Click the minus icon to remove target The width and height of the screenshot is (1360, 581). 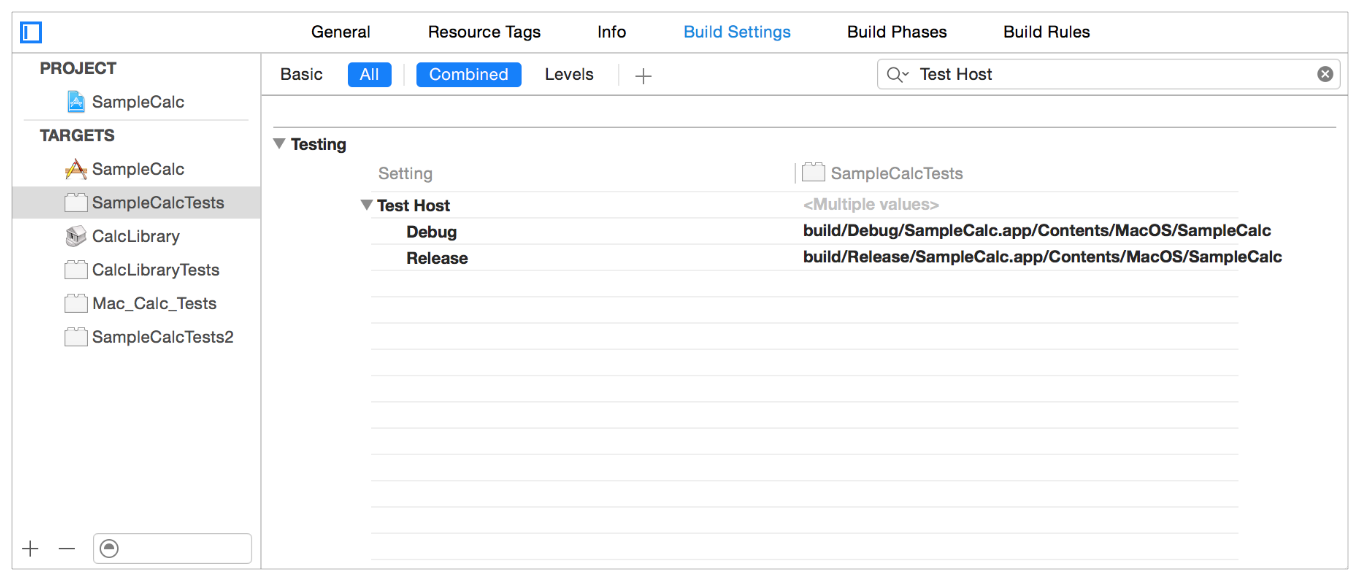[x=66, y=548]
